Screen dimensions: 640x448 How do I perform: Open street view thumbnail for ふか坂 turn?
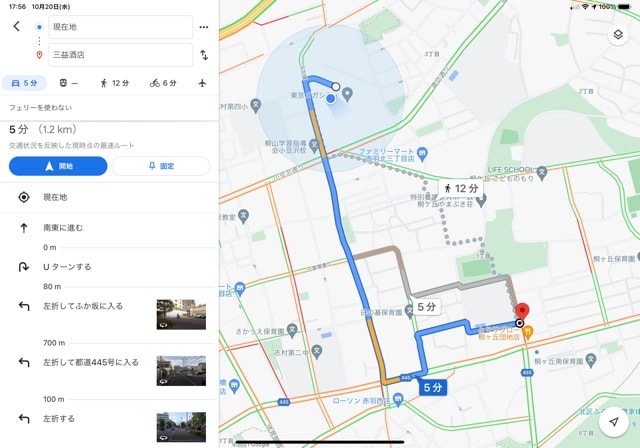[181, 314]
